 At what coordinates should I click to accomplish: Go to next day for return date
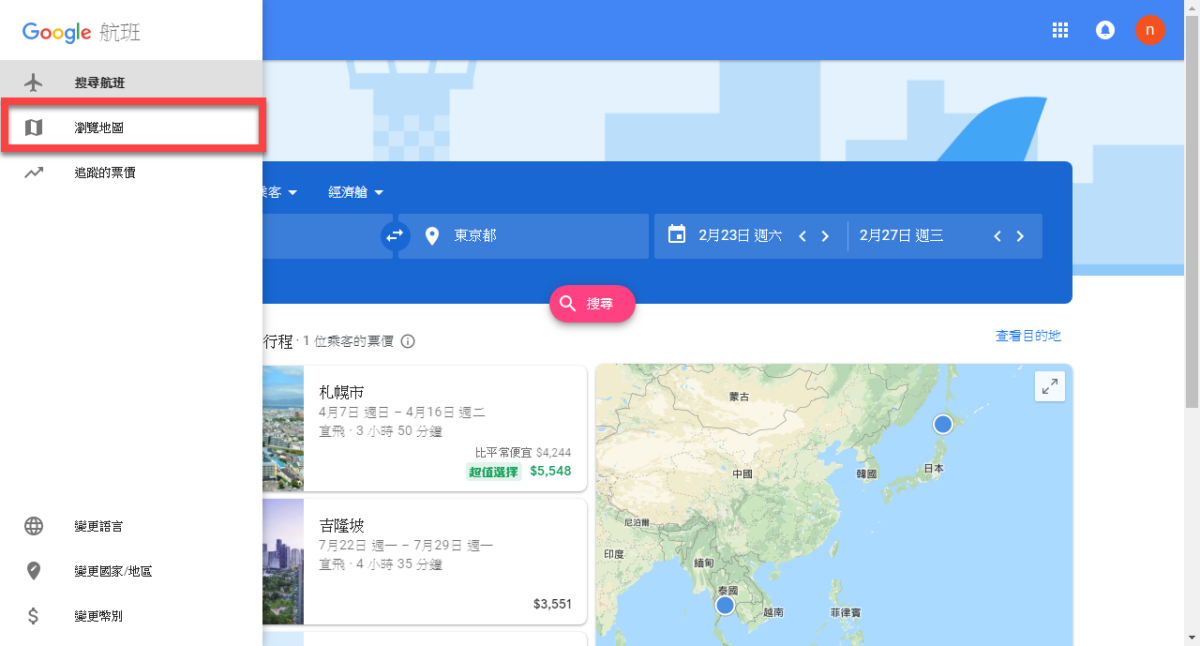tap(1020, 236)
